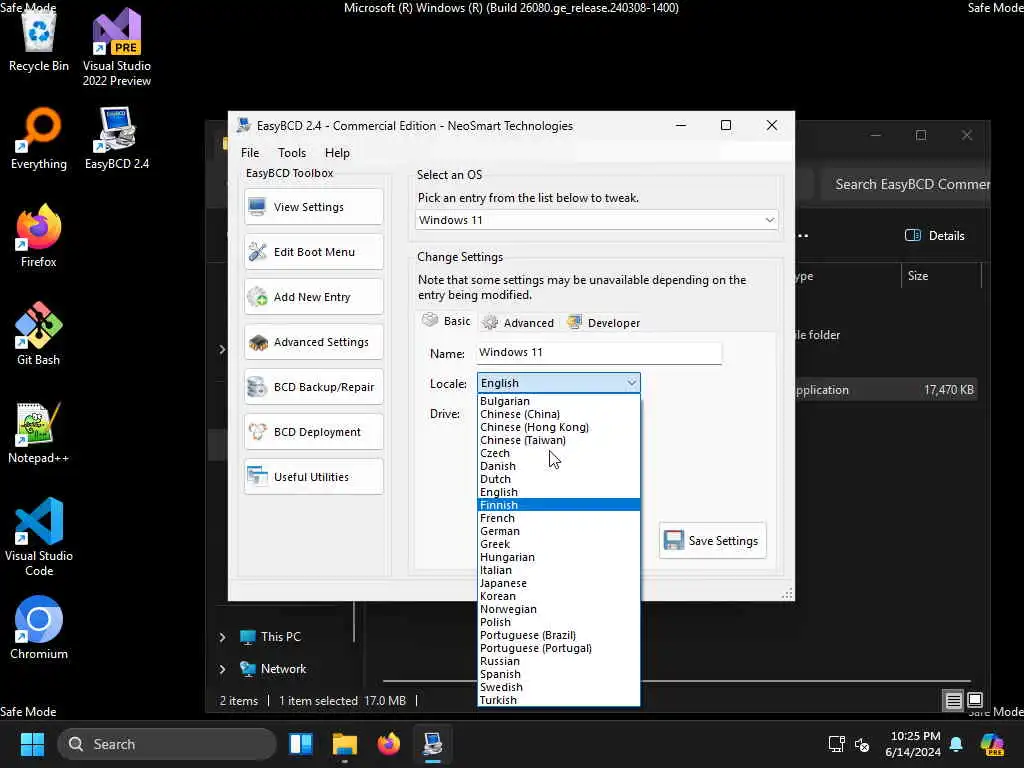The height and width of the screenshot is (768, 1024).
Task: Open Useful Utilities
Action: pos(314,477)
